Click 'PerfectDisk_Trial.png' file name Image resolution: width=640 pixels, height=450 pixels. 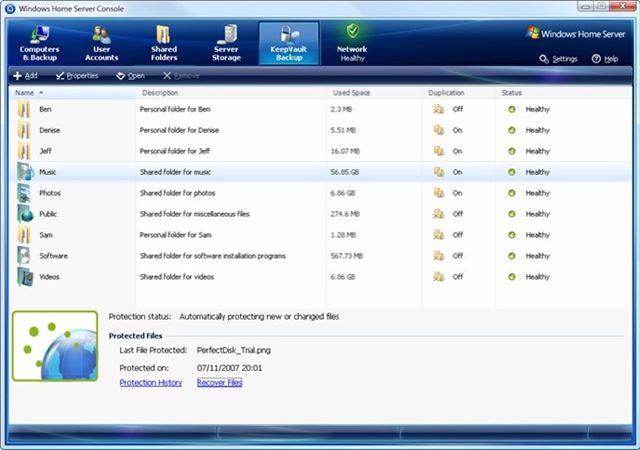tap(234, 350)
